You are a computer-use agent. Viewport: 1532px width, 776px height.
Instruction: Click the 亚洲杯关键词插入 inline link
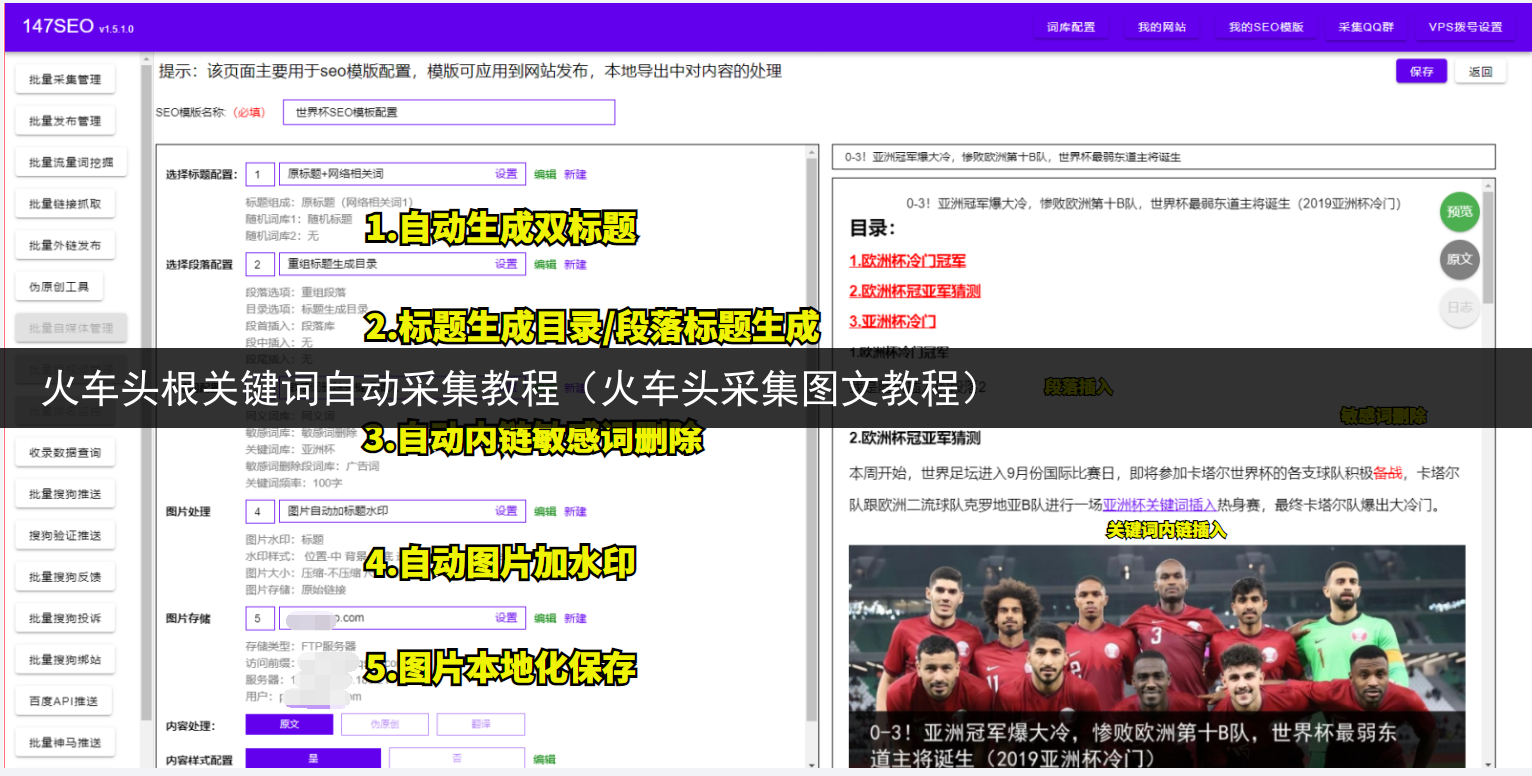pos(1160,505)
